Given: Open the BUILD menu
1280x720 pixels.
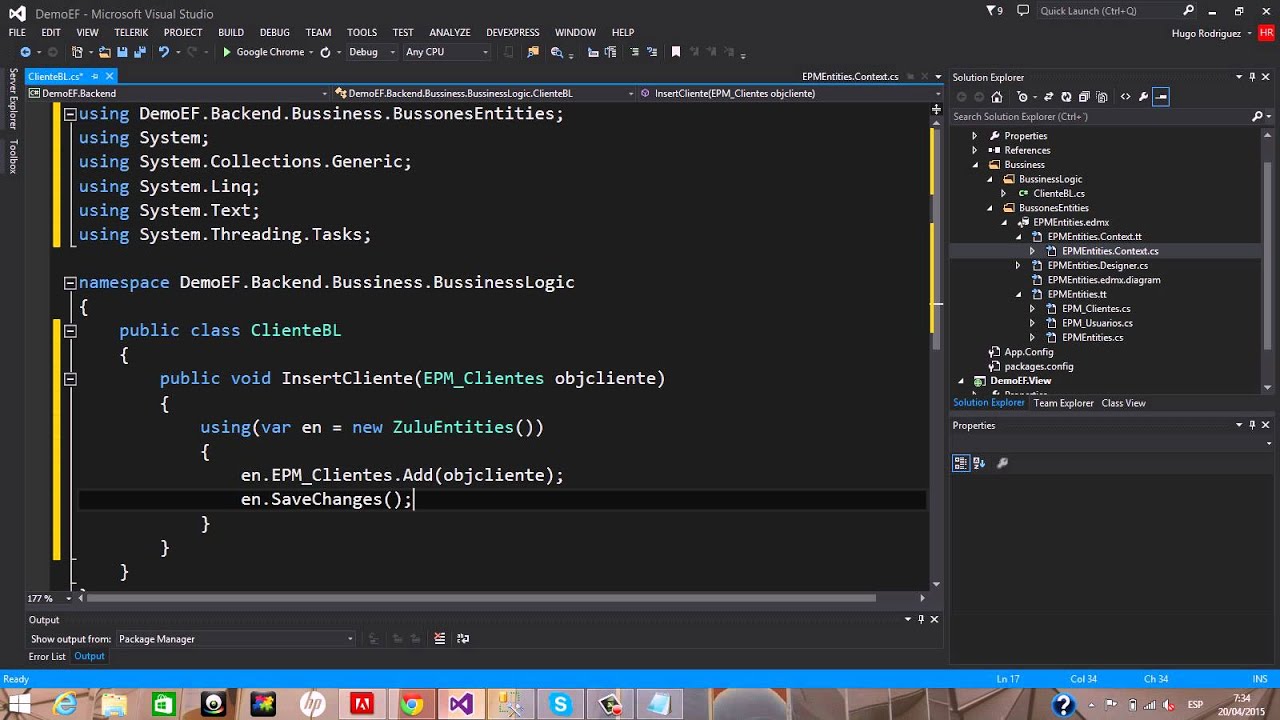Looking at the screenshot, I should pos(231,32).
